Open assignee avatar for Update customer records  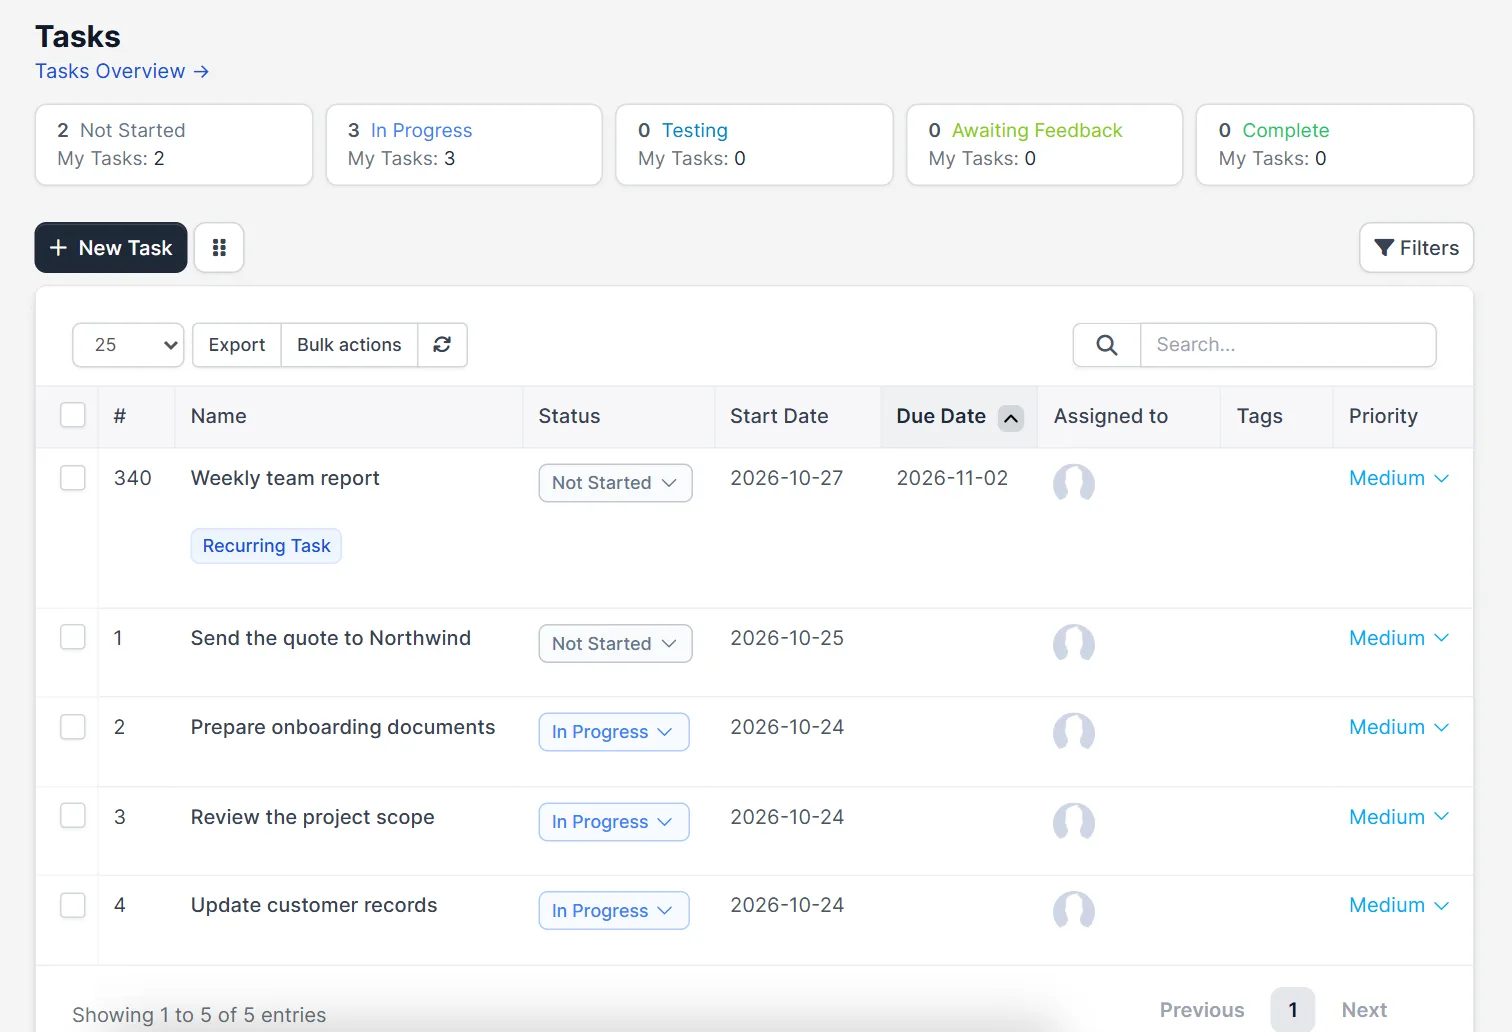(1074, 910)
